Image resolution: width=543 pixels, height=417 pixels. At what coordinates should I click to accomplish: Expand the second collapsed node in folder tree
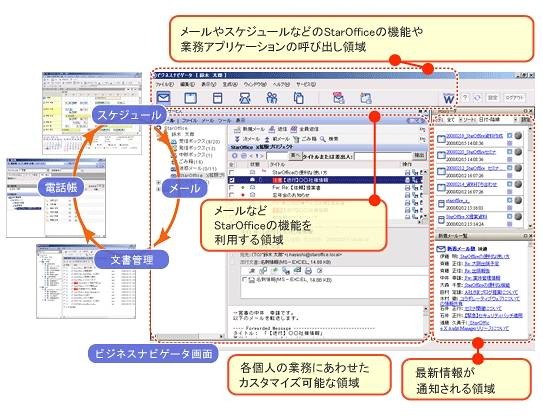(x=158, y=189)
